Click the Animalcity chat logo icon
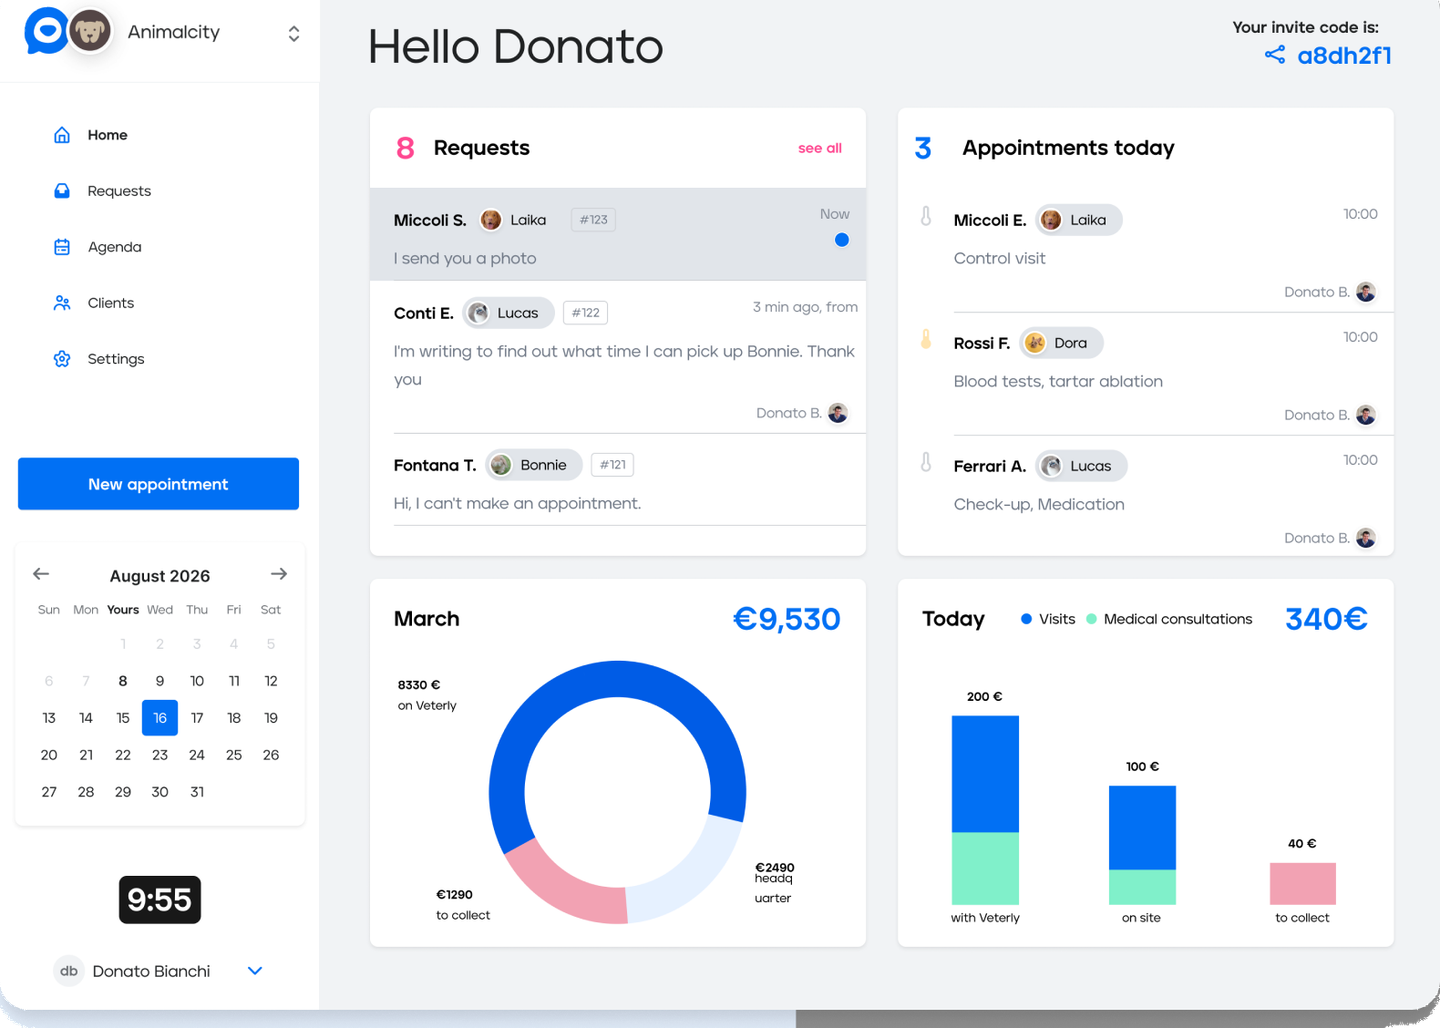This screenshot has height=1028, width=1440. (x=45, y=31)
